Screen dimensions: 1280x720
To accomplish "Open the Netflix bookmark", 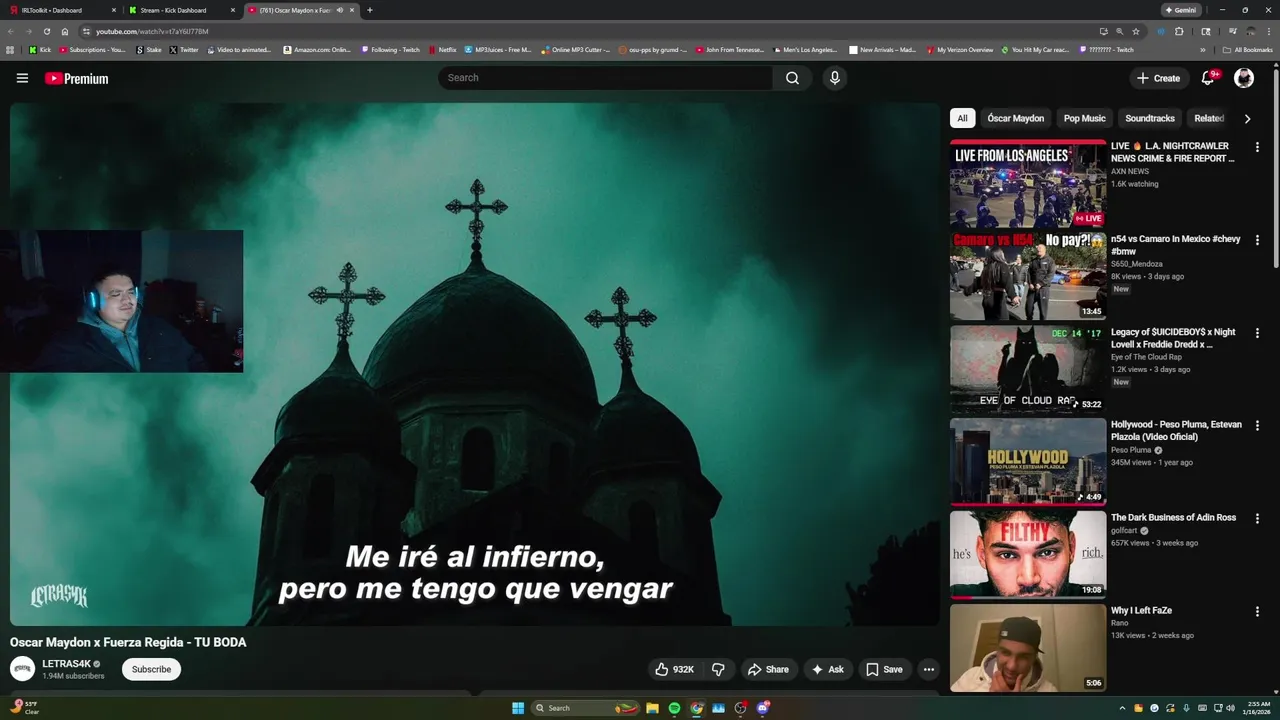I will [x=442, y=49].
